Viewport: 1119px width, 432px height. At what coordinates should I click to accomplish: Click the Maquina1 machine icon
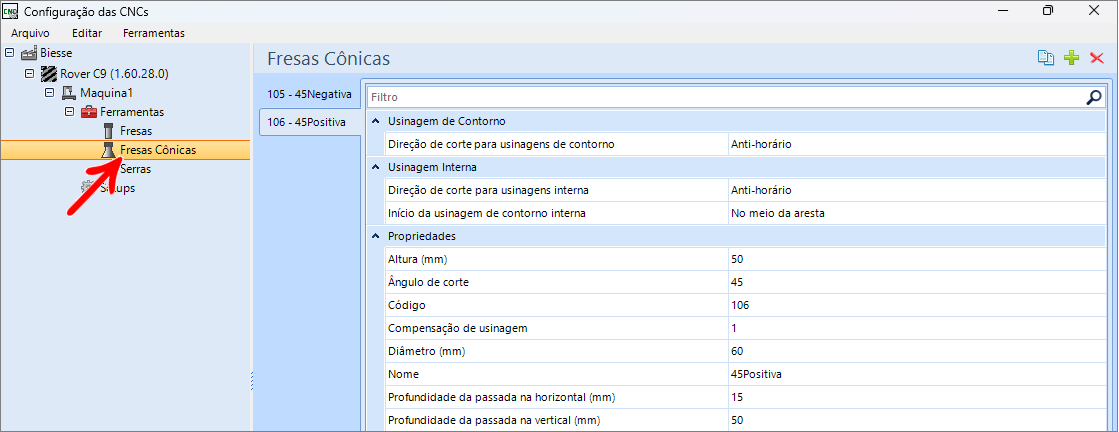coord(69,93)
